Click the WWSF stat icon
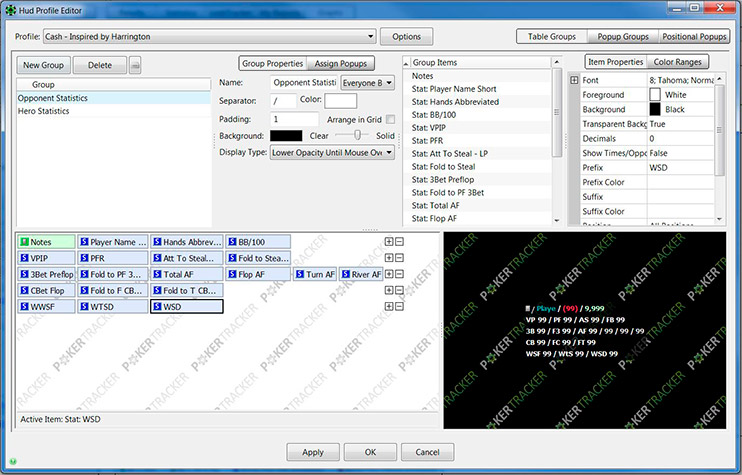Viewport: 742px width, 475px height. pyautogui.click(x=25, y=307)
